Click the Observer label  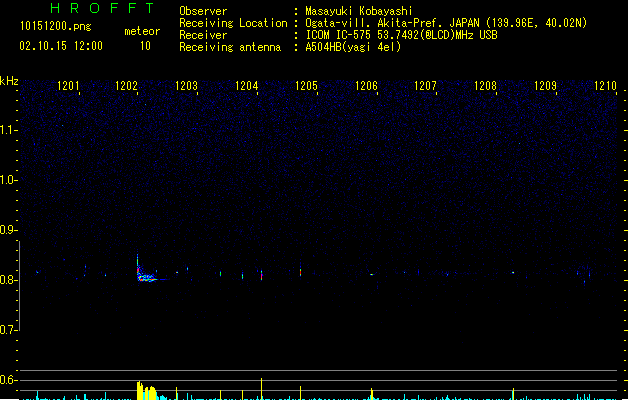pyautogui.click(x=203, y=11)
